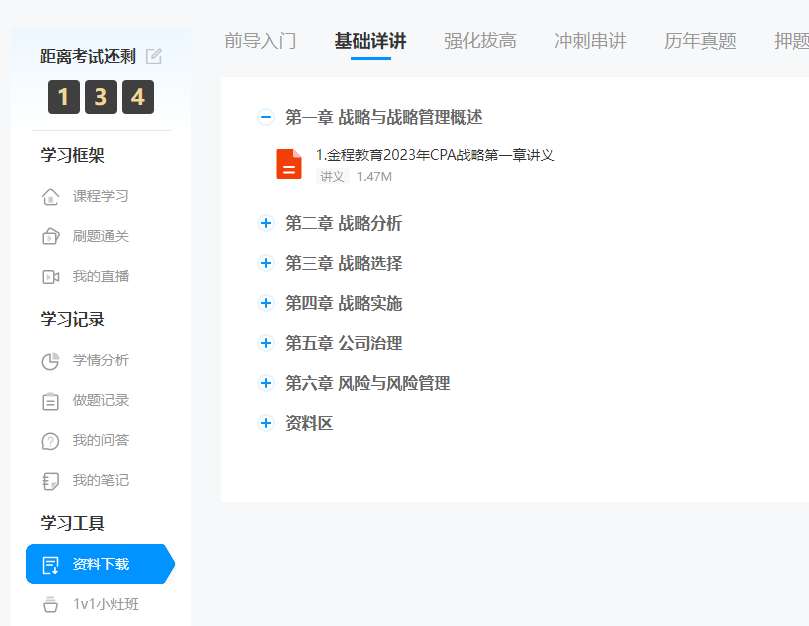Open 课程学习 in the sidebar
This screenshot has width=809, height=626.
[x=100, y=197]
